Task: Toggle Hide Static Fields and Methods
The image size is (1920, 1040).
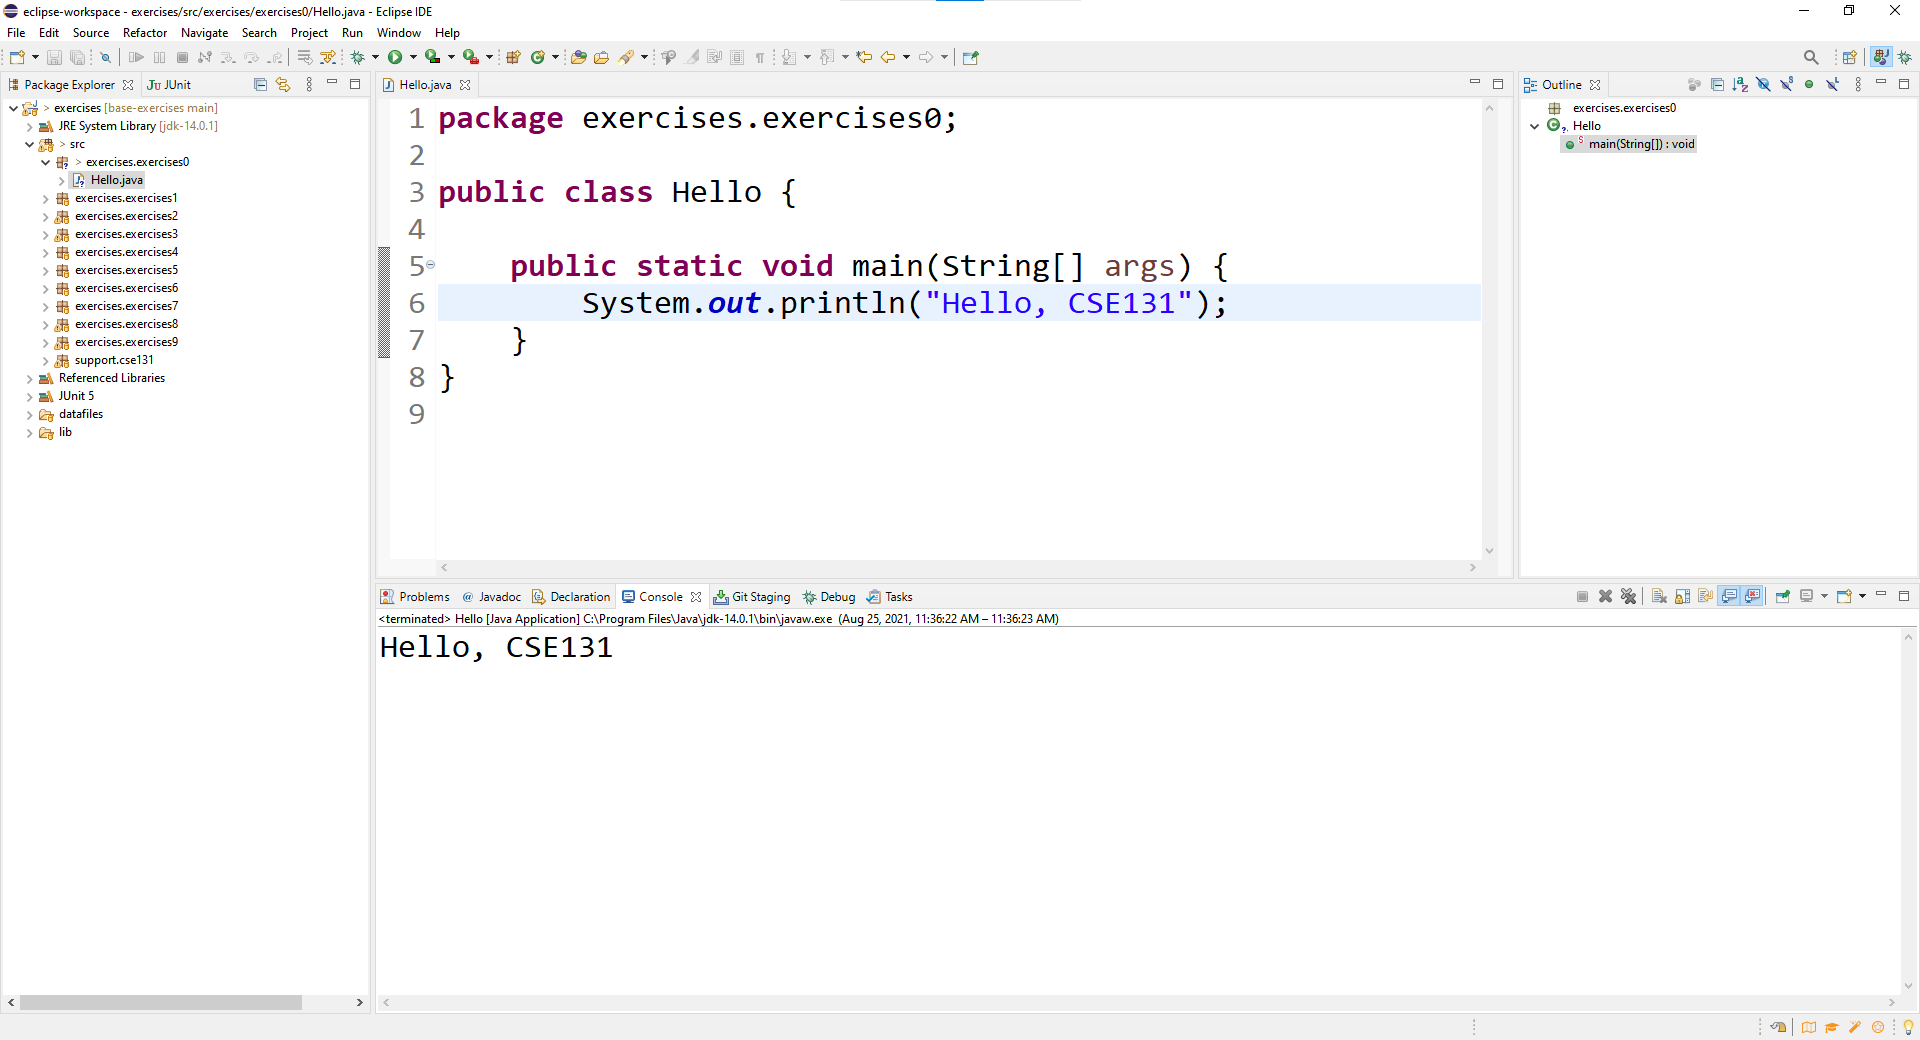Action: tap(1786, 84)
